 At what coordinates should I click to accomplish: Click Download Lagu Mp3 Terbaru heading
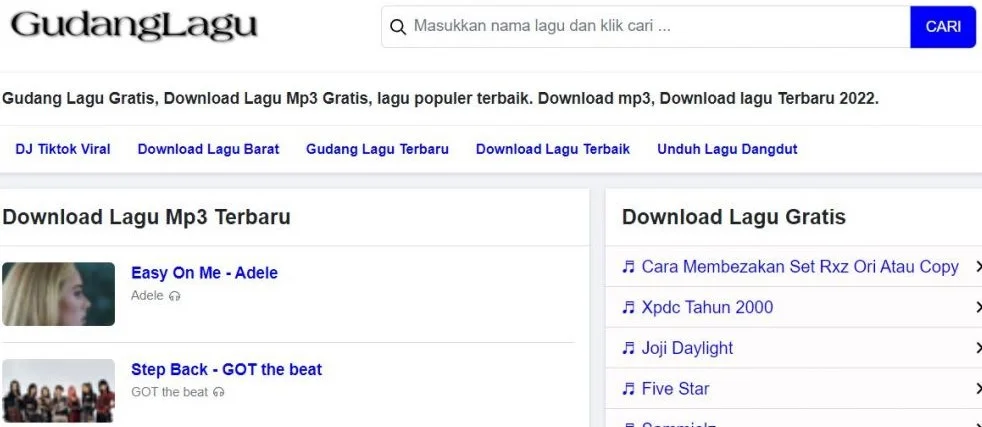click(x=147, y=217)
